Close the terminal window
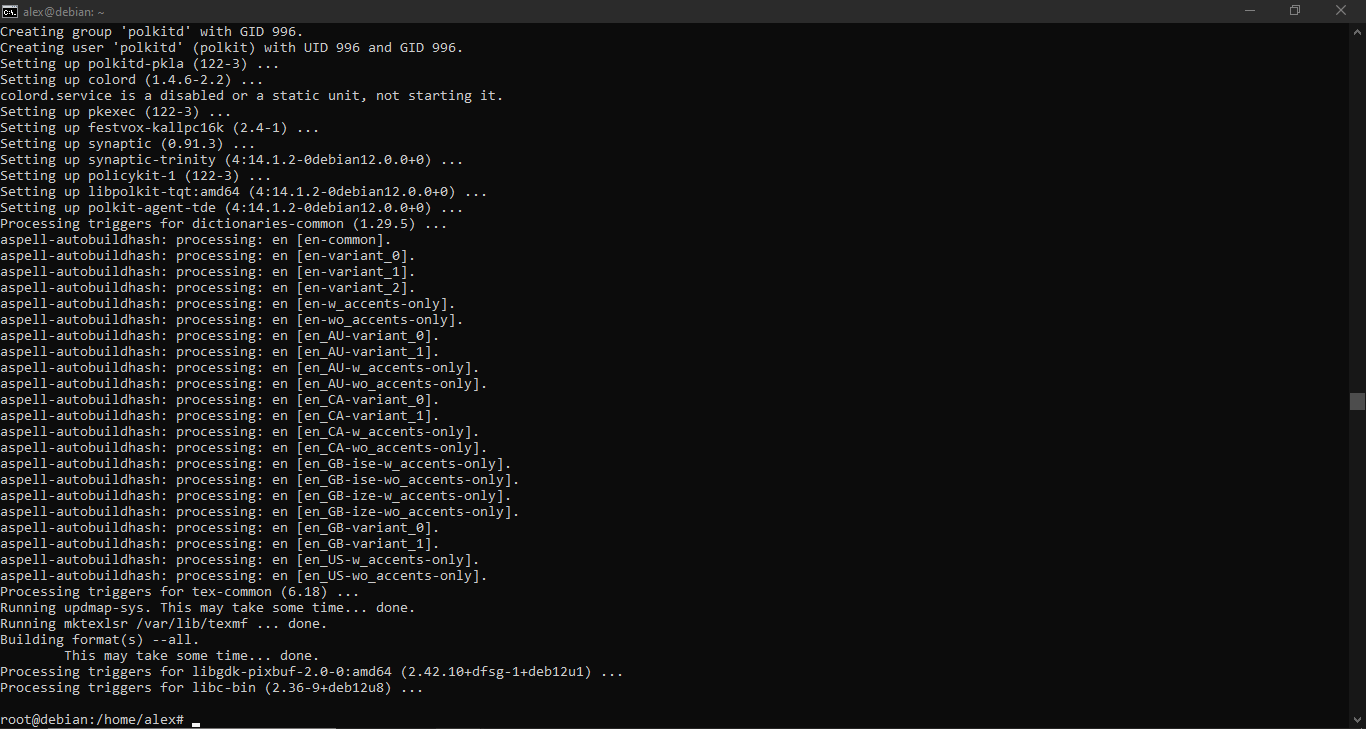 point(1340,11)
